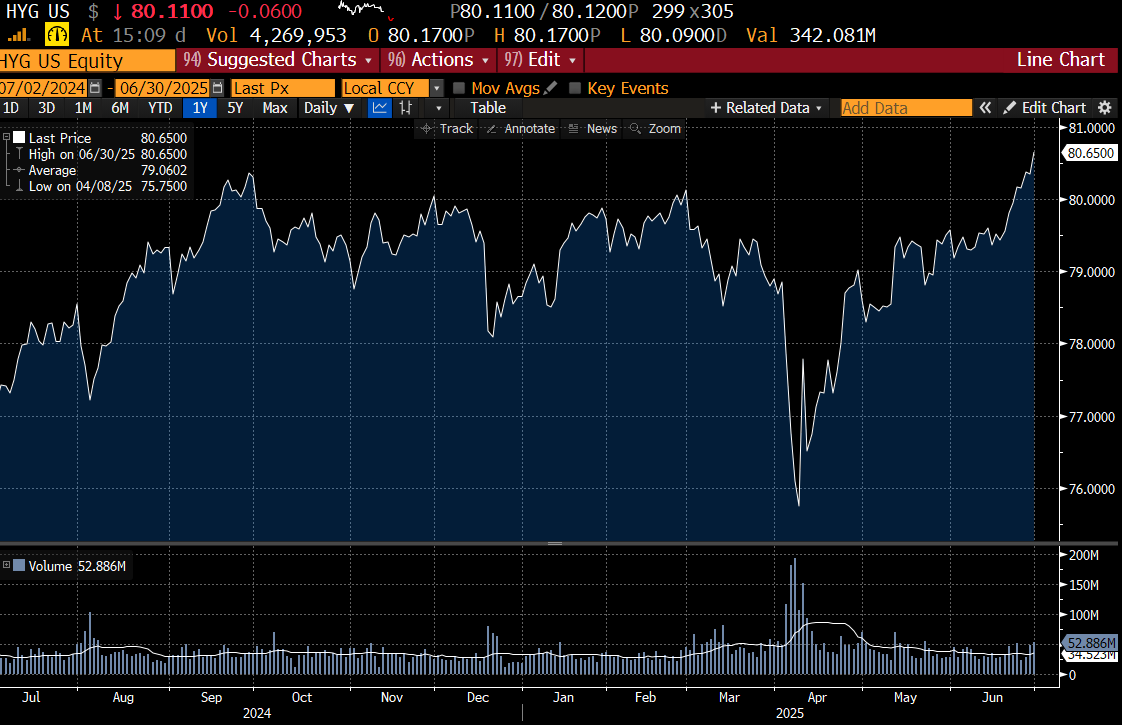This screenshot has height=725, width=1122.
Task: Enable the Mov Avgs checkbox
Action: (459, 88)
